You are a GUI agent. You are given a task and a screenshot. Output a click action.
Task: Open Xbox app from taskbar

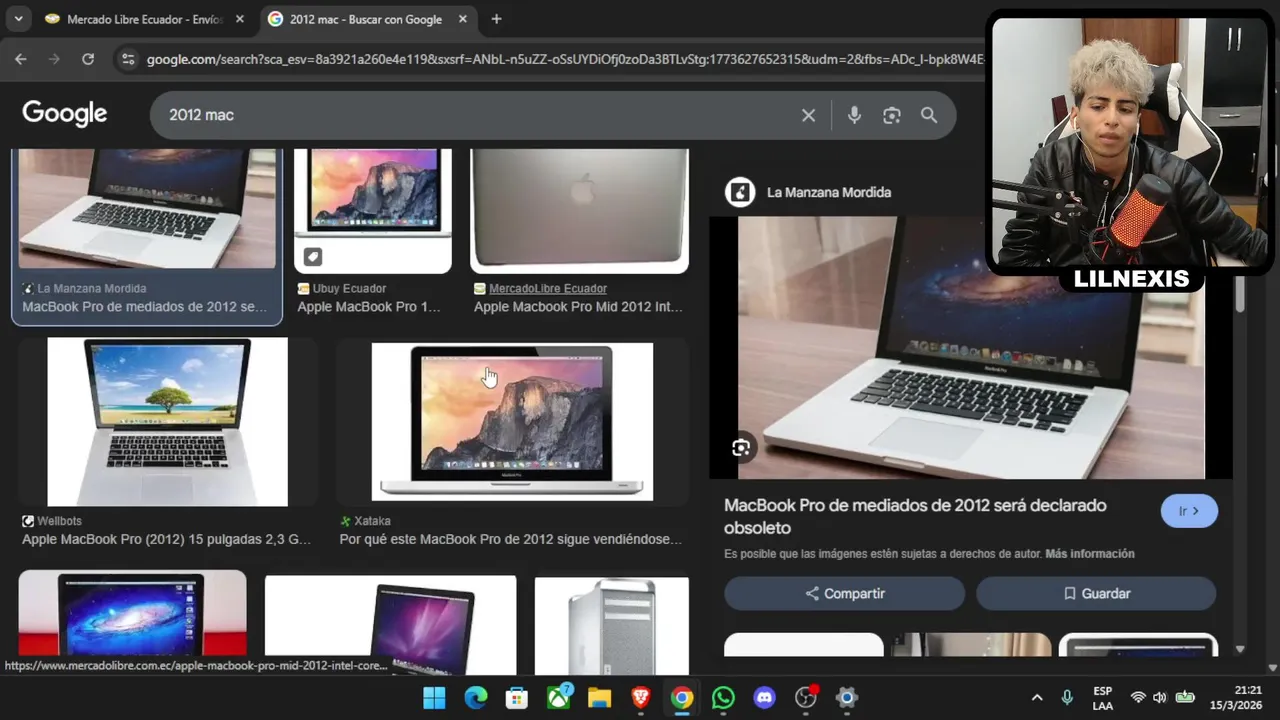point(559,697)
